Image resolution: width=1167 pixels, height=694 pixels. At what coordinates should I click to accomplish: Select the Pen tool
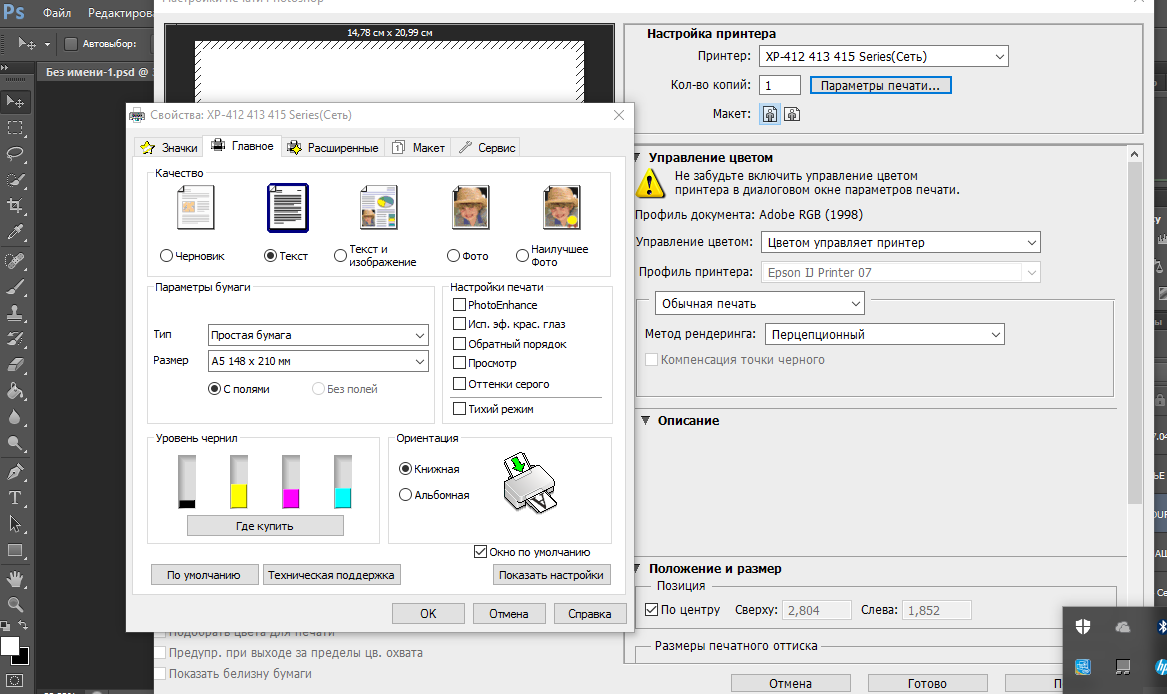[x=15, y=472]
